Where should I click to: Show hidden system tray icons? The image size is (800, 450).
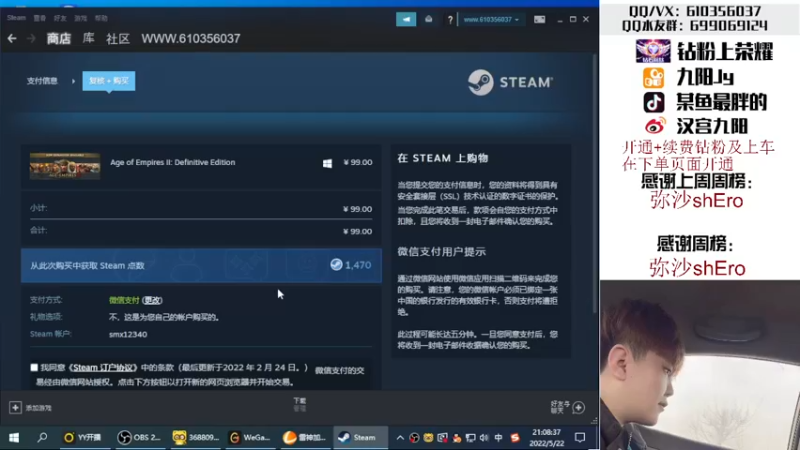coord(400,438)
